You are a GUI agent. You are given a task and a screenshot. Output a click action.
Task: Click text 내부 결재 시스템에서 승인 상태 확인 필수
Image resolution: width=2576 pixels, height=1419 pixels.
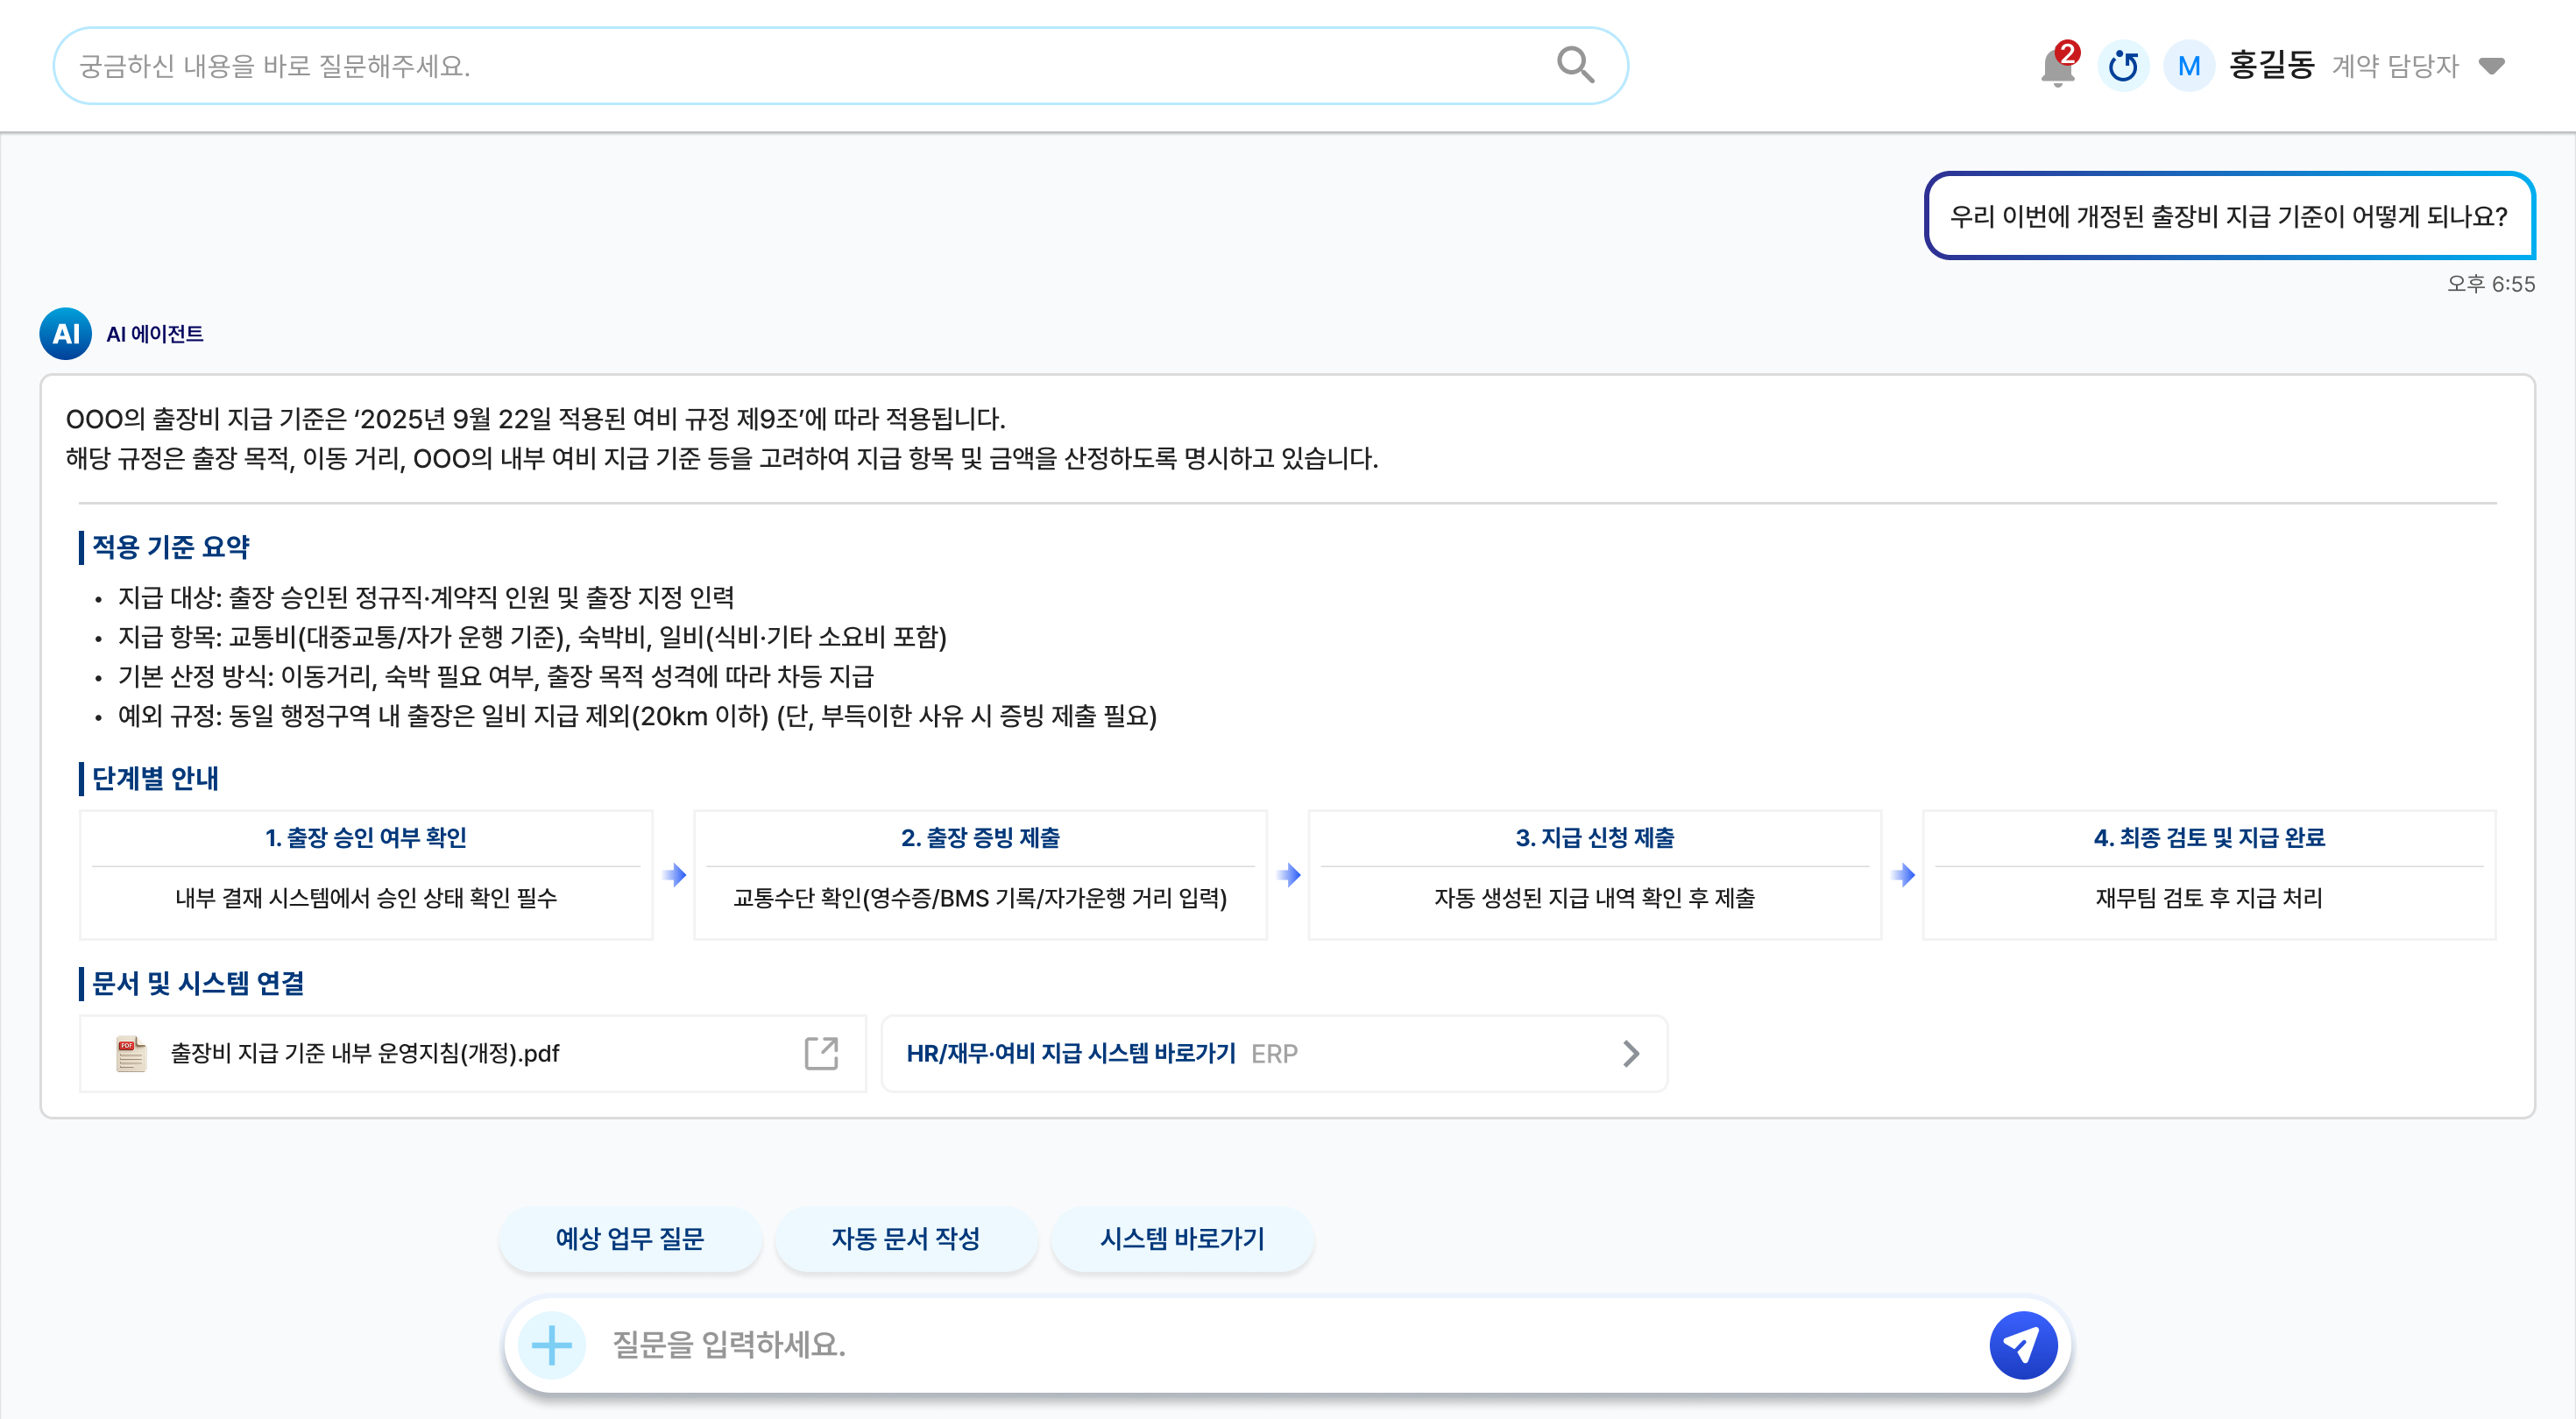[366, 898]
